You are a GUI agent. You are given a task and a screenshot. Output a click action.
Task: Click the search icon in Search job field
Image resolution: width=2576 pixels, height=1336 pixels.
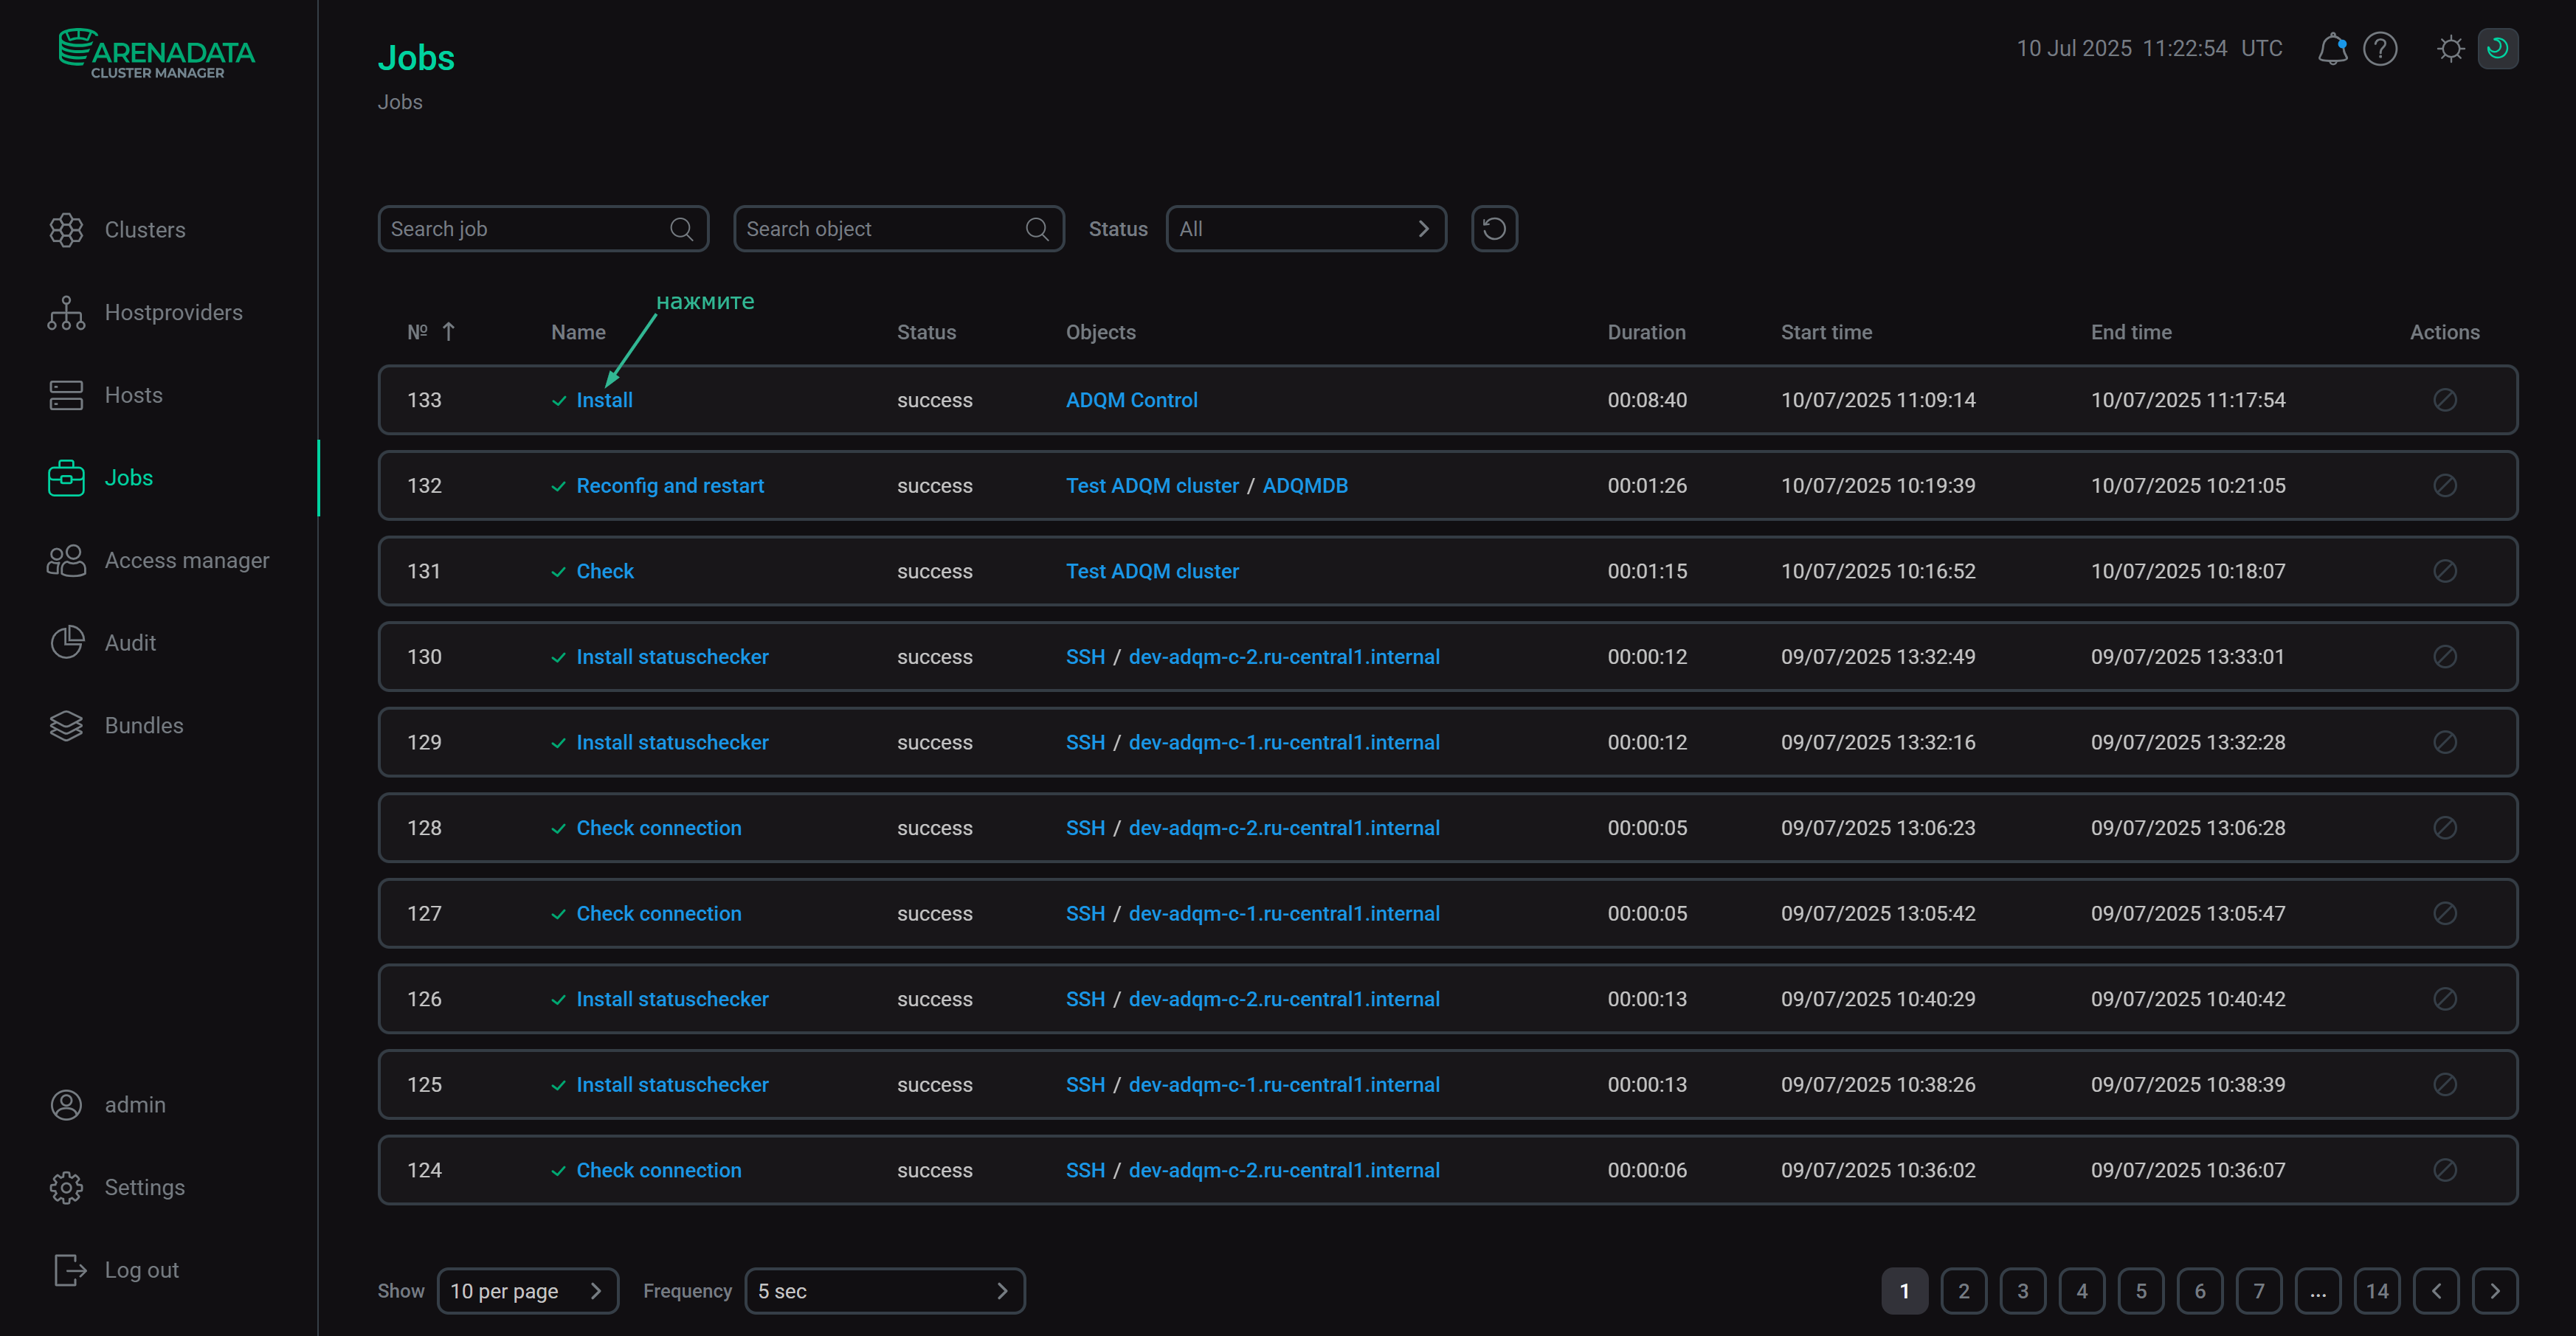point(681,229)
